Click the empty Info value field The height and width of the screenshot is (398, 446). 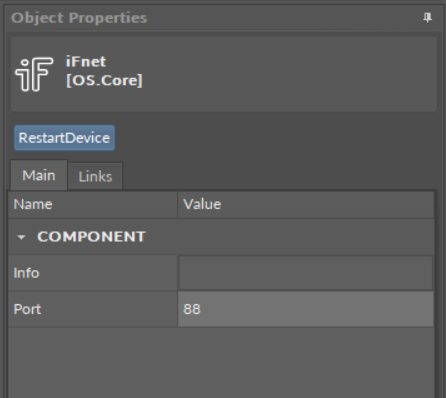[x=306, y=273]
